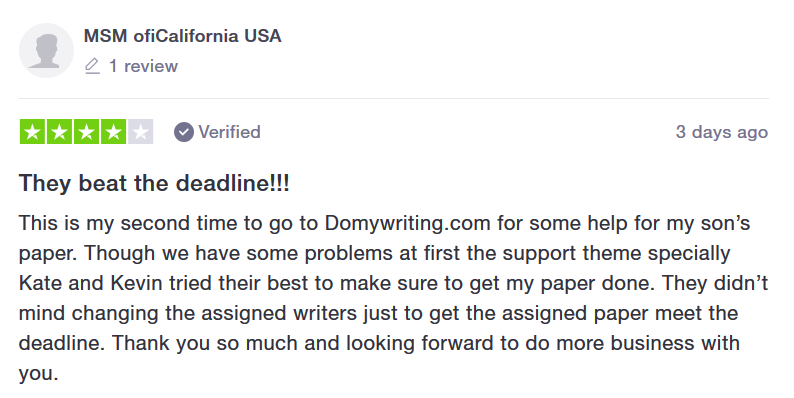Viewport: 794px width, 398px height.
Task: Click the fifth grey empty star
Action: tap(140, 132)
